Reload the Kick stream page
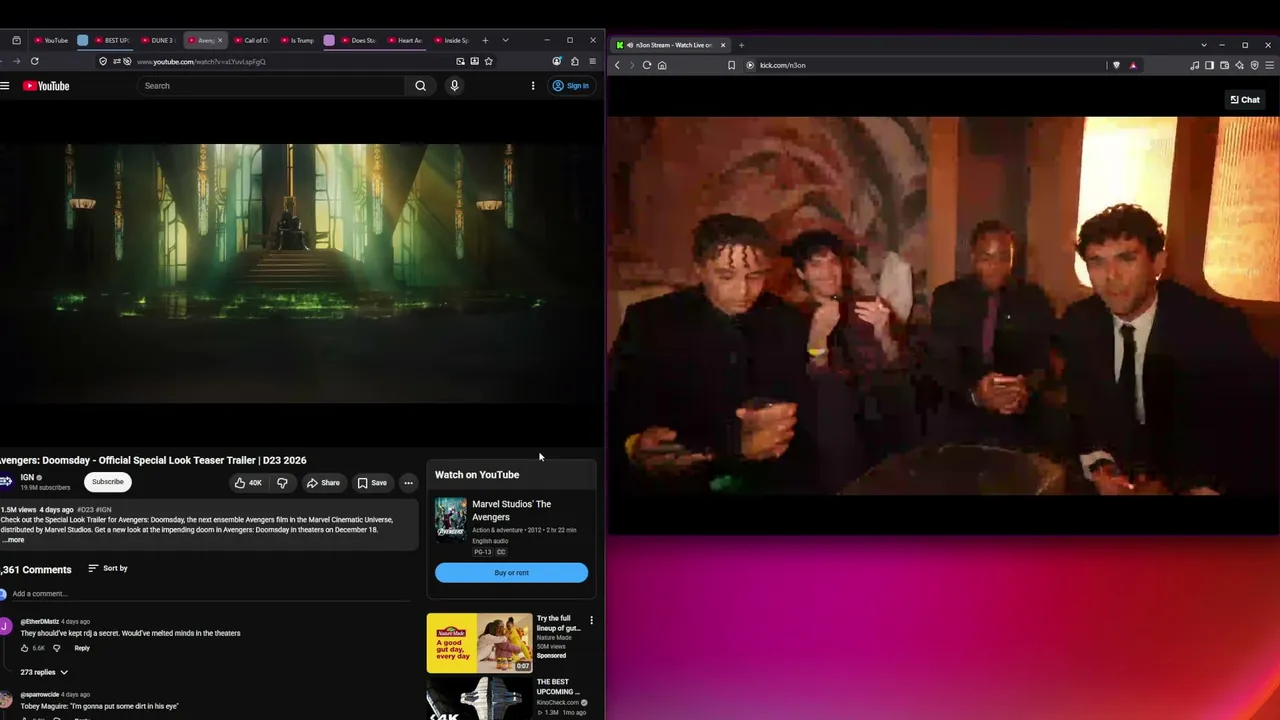1280x720 pixels. click(x=647, y=65)
